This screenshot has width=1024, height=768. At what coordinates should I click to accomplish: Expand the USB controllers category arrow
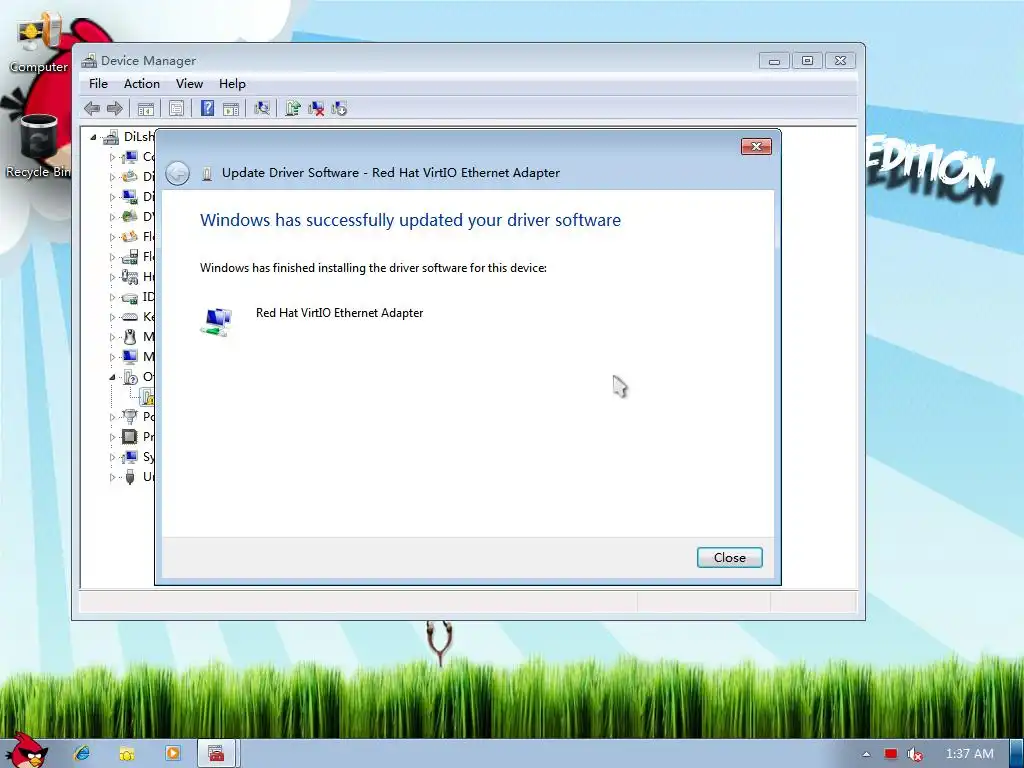pos(112,477)
